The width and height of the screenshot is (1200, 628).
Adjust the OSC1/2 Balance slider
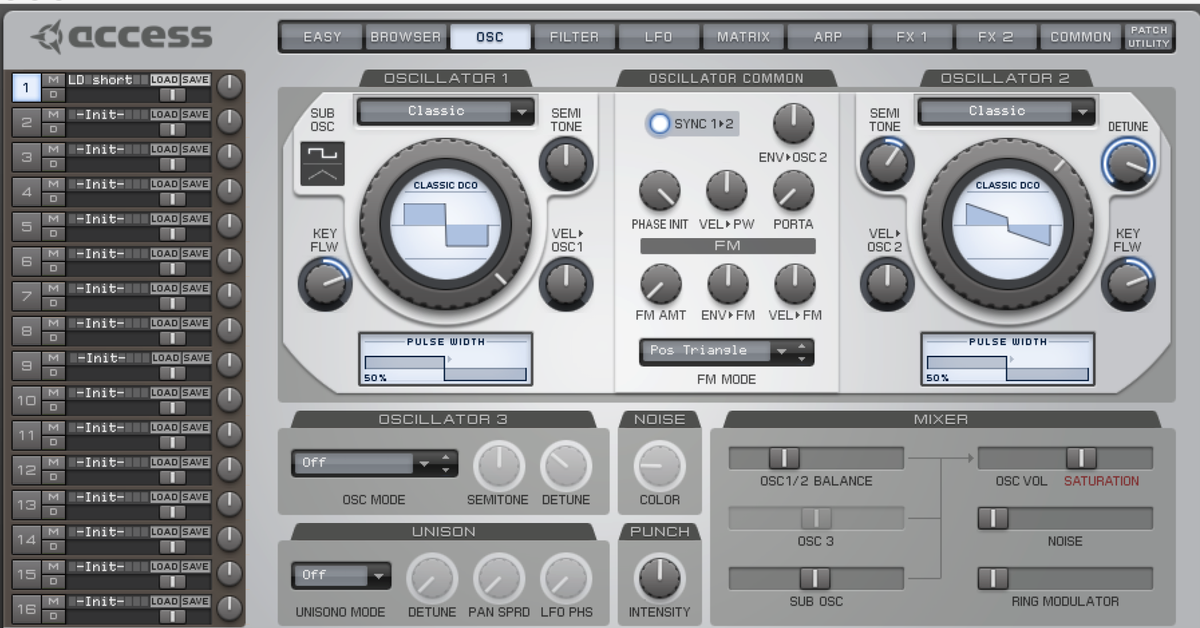pos(816,458)
